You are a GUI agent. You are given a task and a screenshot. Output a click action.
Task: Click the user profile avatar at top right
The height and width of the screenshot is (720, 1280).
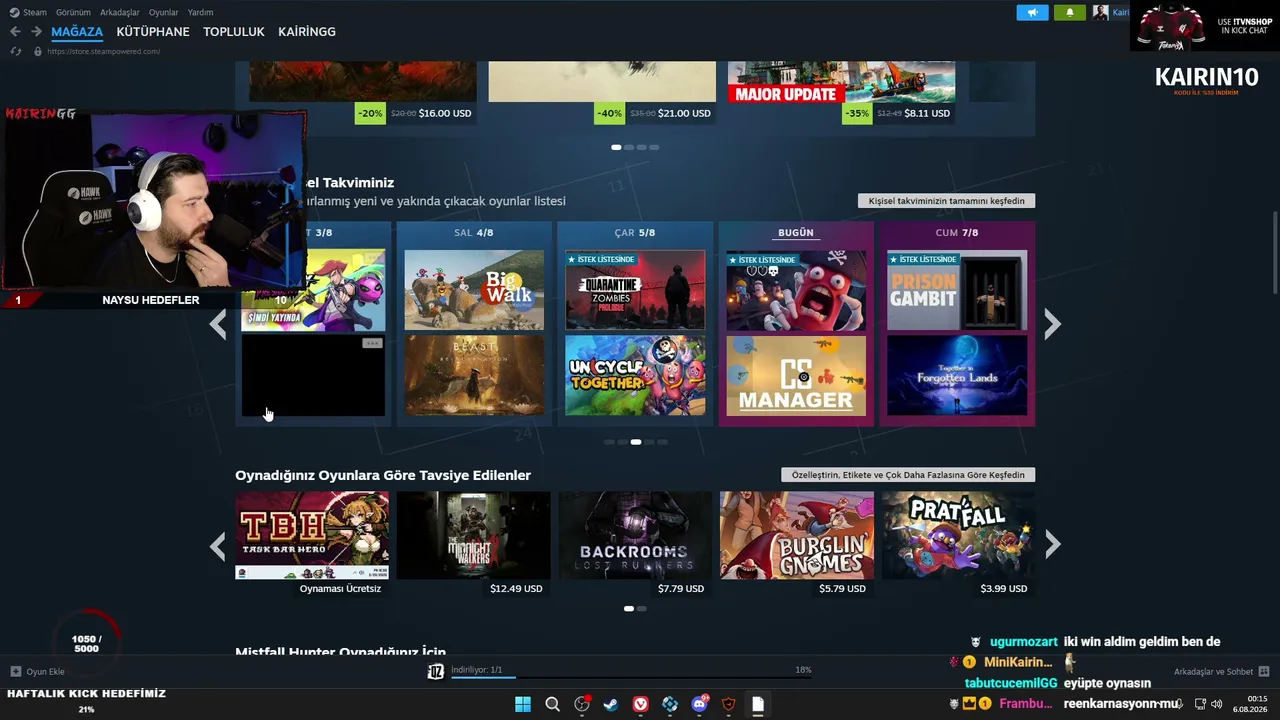[x=1100, y=12]
